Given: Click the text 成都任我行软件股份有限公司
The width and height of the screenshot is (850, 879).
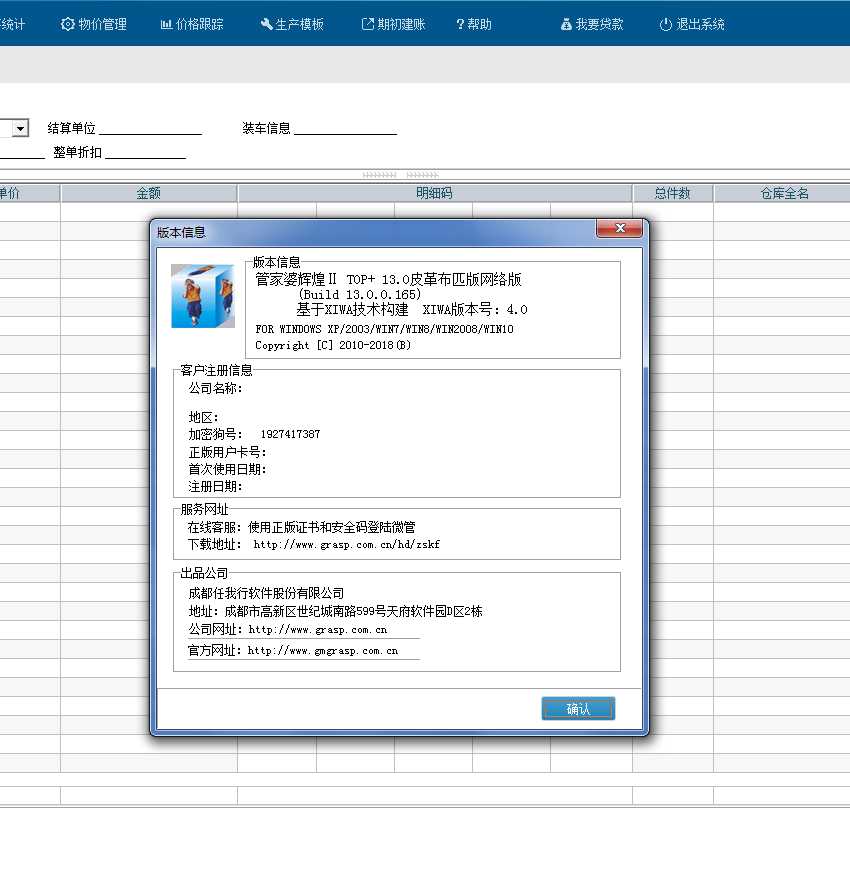Looking at the screenshot, I should (x=266, y=593).
